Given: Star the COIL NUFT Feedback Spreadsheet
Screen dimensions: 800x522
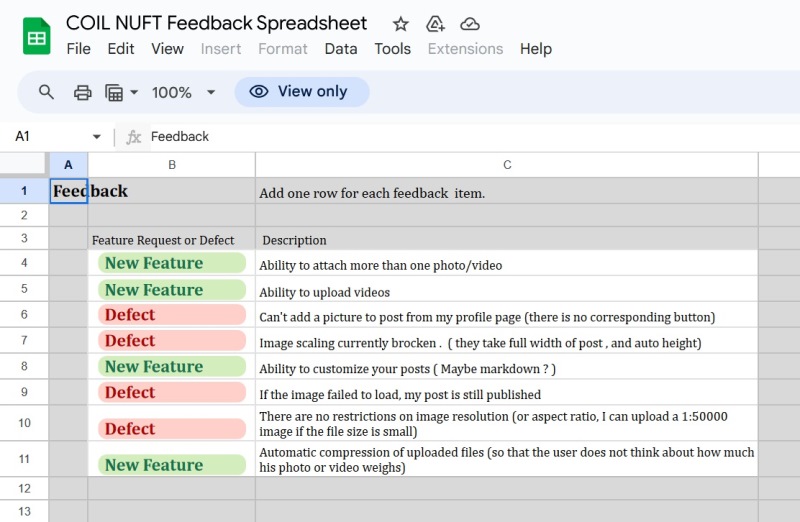Looking at the screenshot, I should (400, 24).
